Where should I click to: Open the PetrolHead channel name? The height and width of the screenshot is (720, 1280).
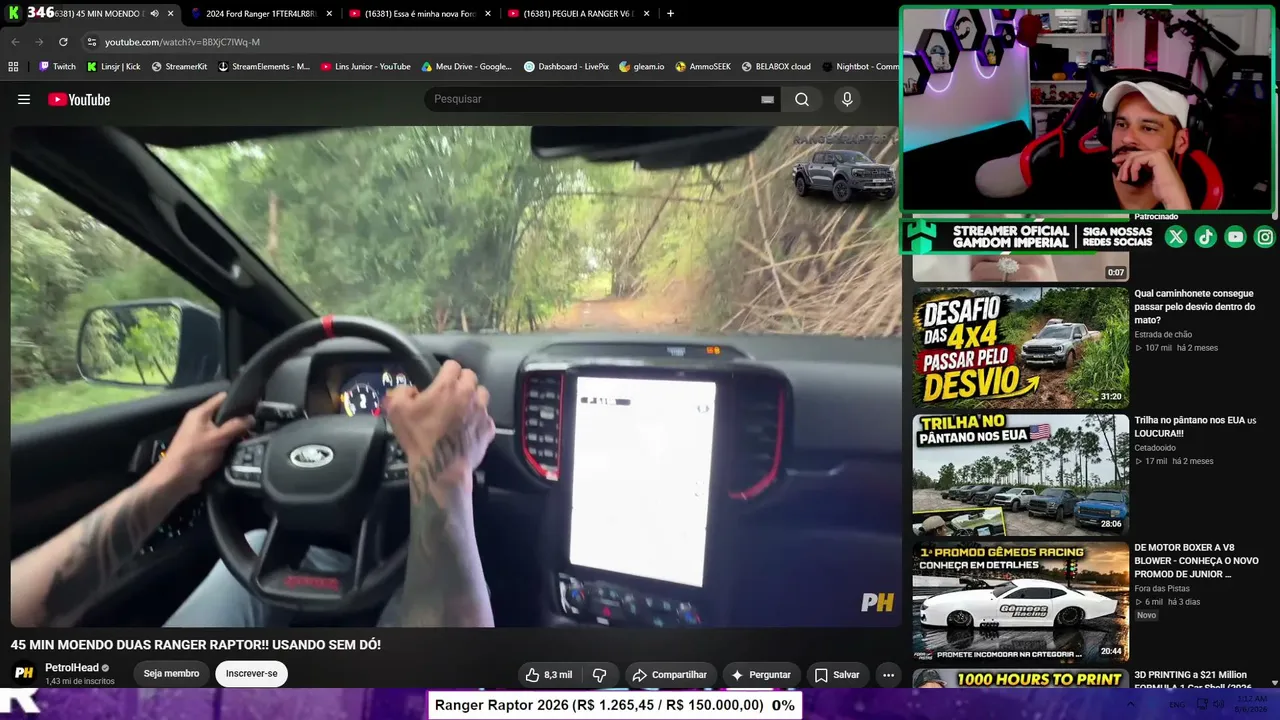[72, 668]
